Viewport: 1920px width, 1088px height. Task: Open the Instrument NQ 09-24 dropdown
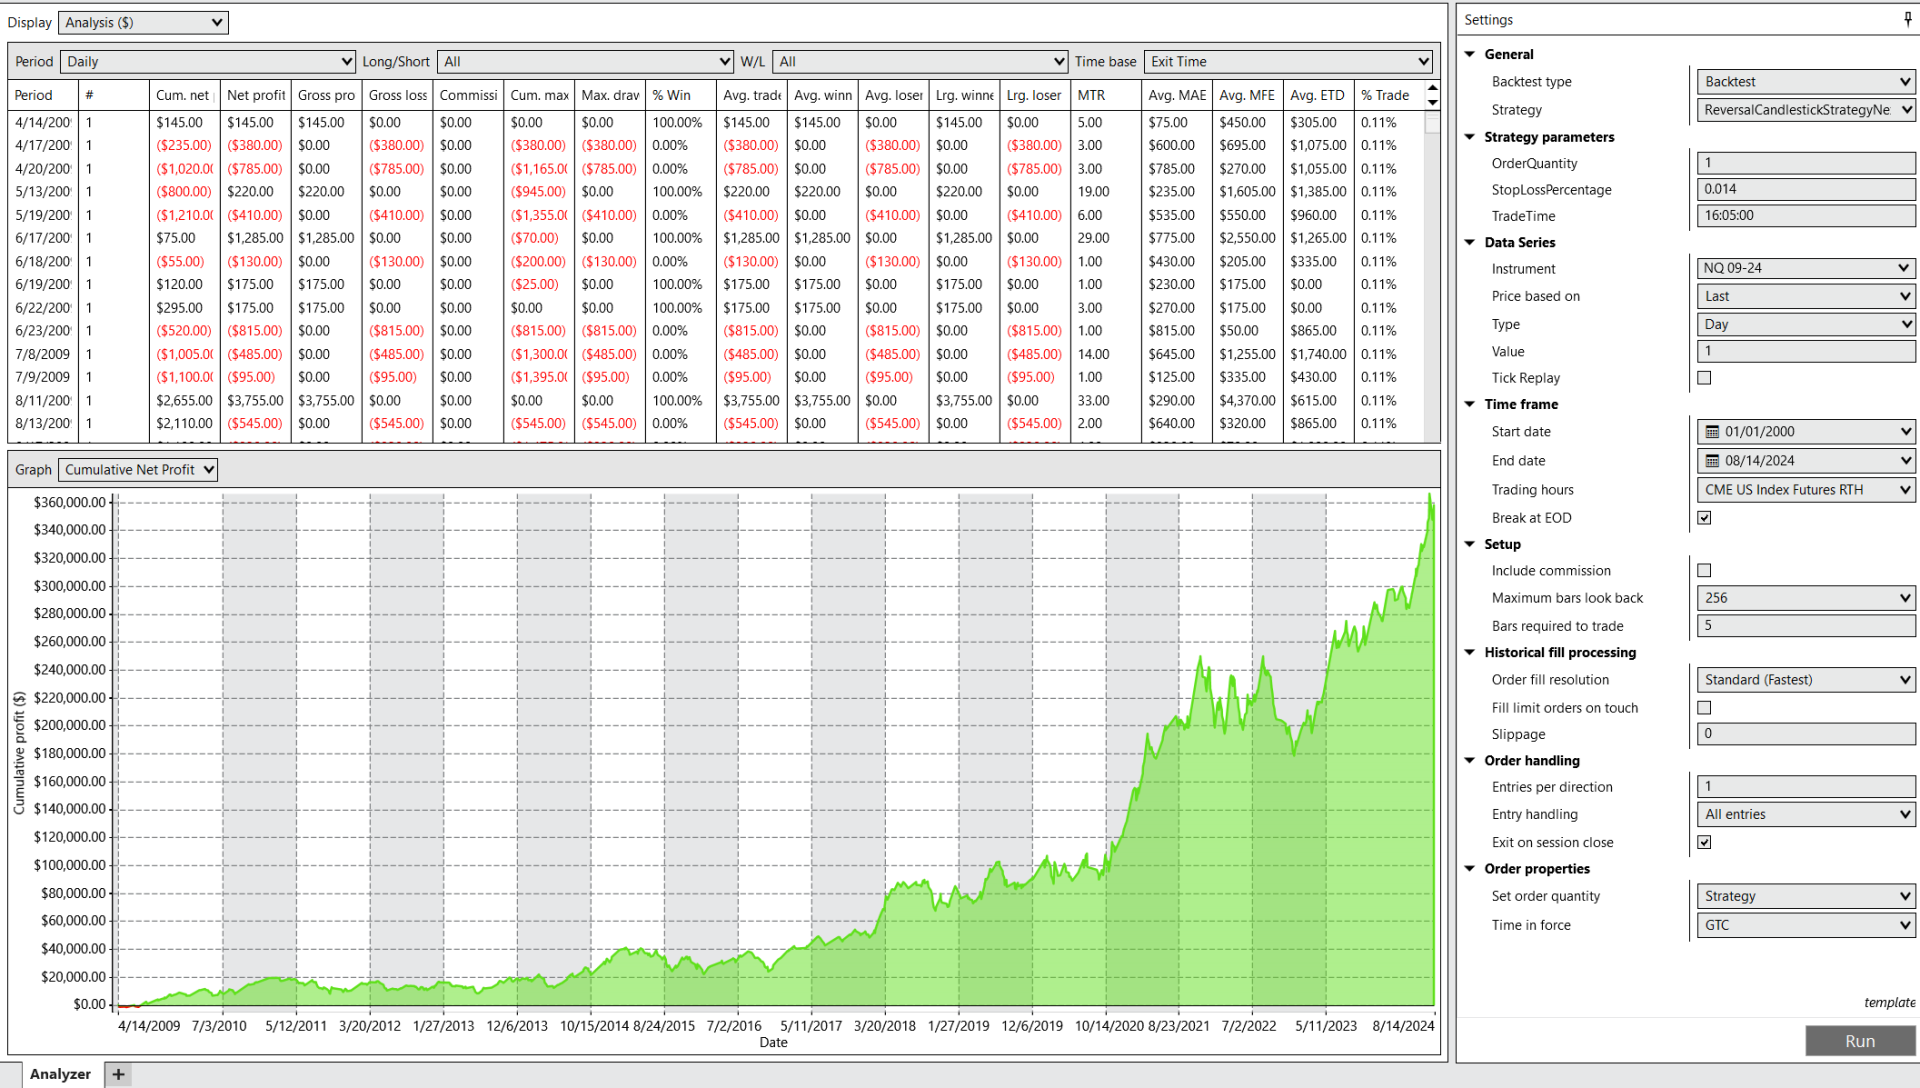tap(1805, 268)
